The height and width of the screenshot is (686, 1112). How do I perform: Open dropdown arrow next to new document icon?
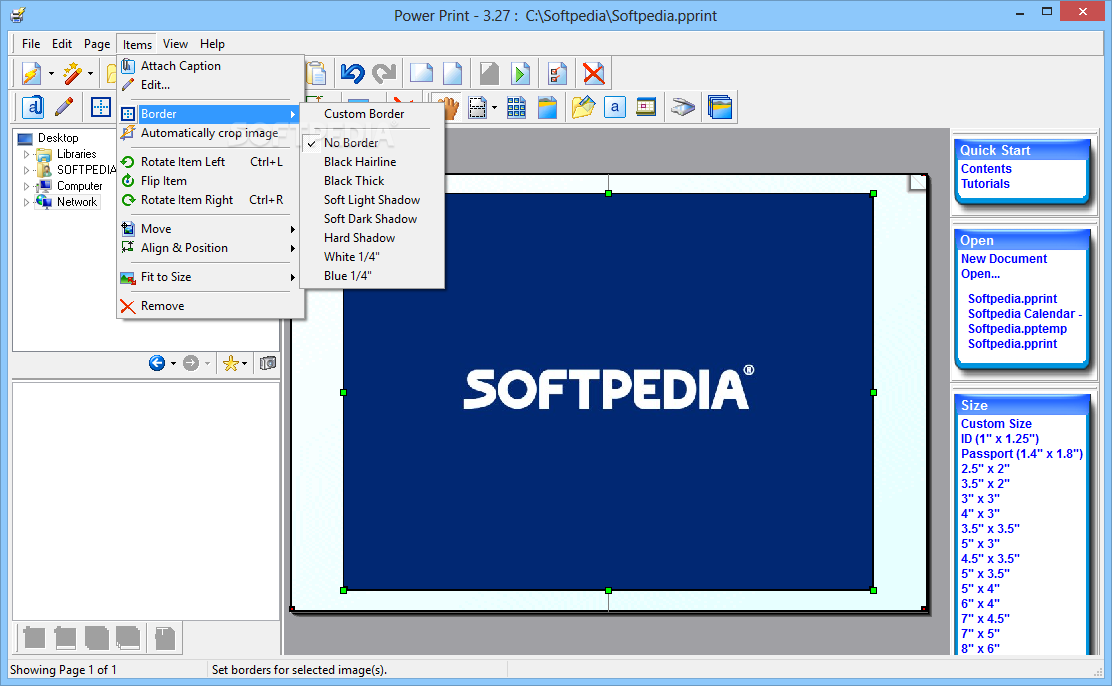(51, 74)
